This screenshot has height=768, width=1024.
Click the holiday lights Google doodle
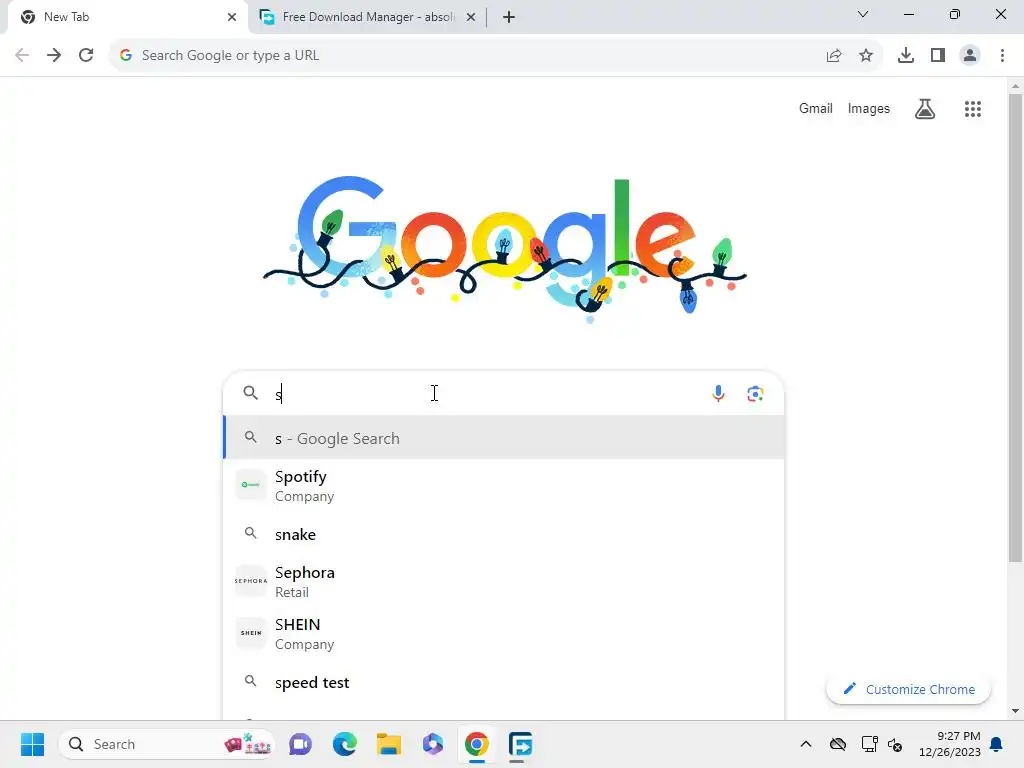click(504, 248)
